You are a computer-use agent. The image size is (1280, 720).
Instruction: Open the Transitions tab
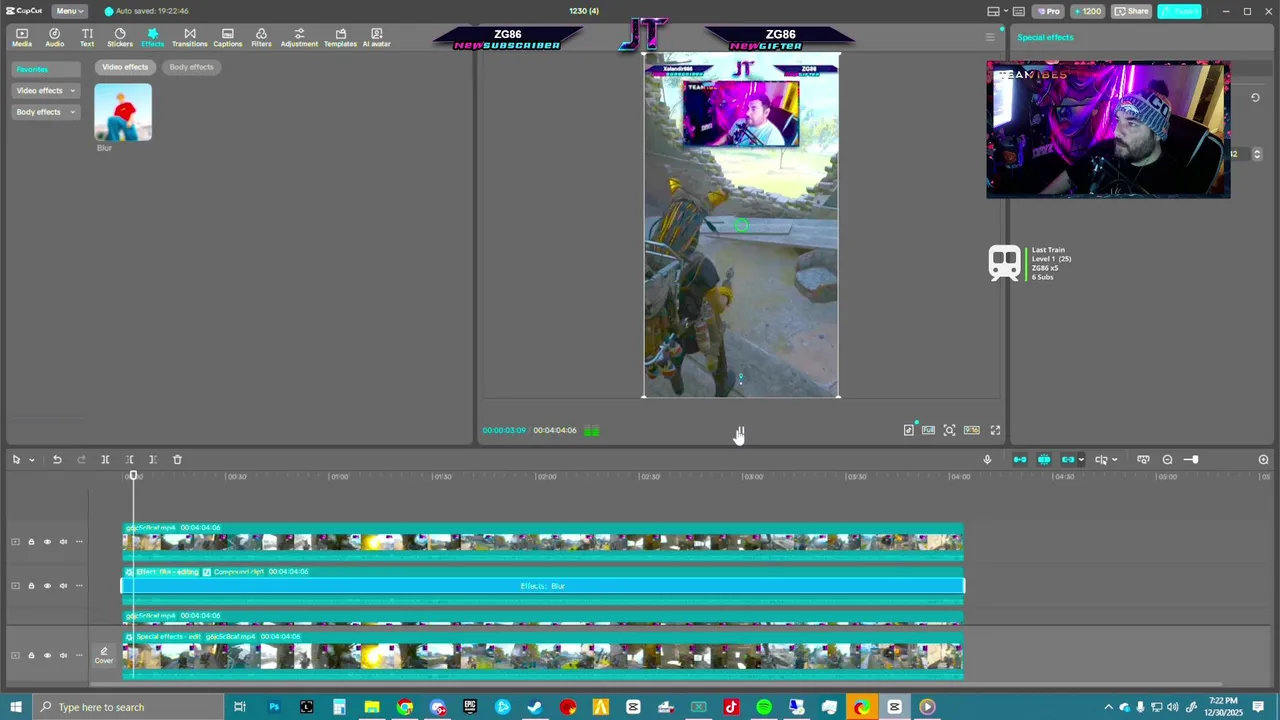tap(189, 37)
